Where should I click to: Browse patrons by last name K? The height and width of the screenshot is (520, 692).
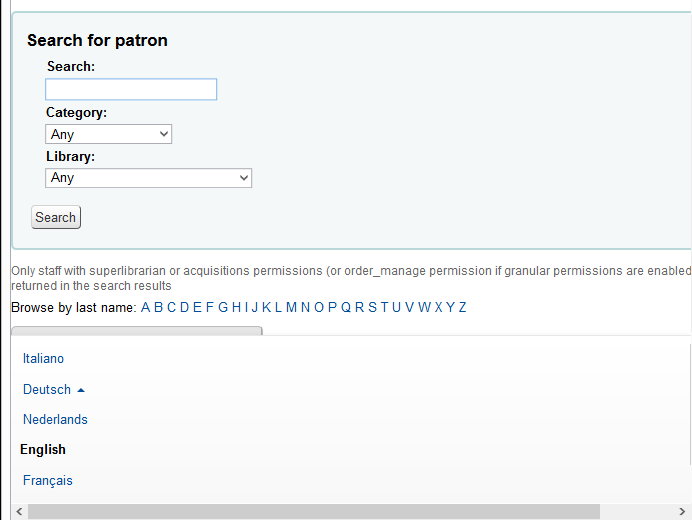point(266,307)
